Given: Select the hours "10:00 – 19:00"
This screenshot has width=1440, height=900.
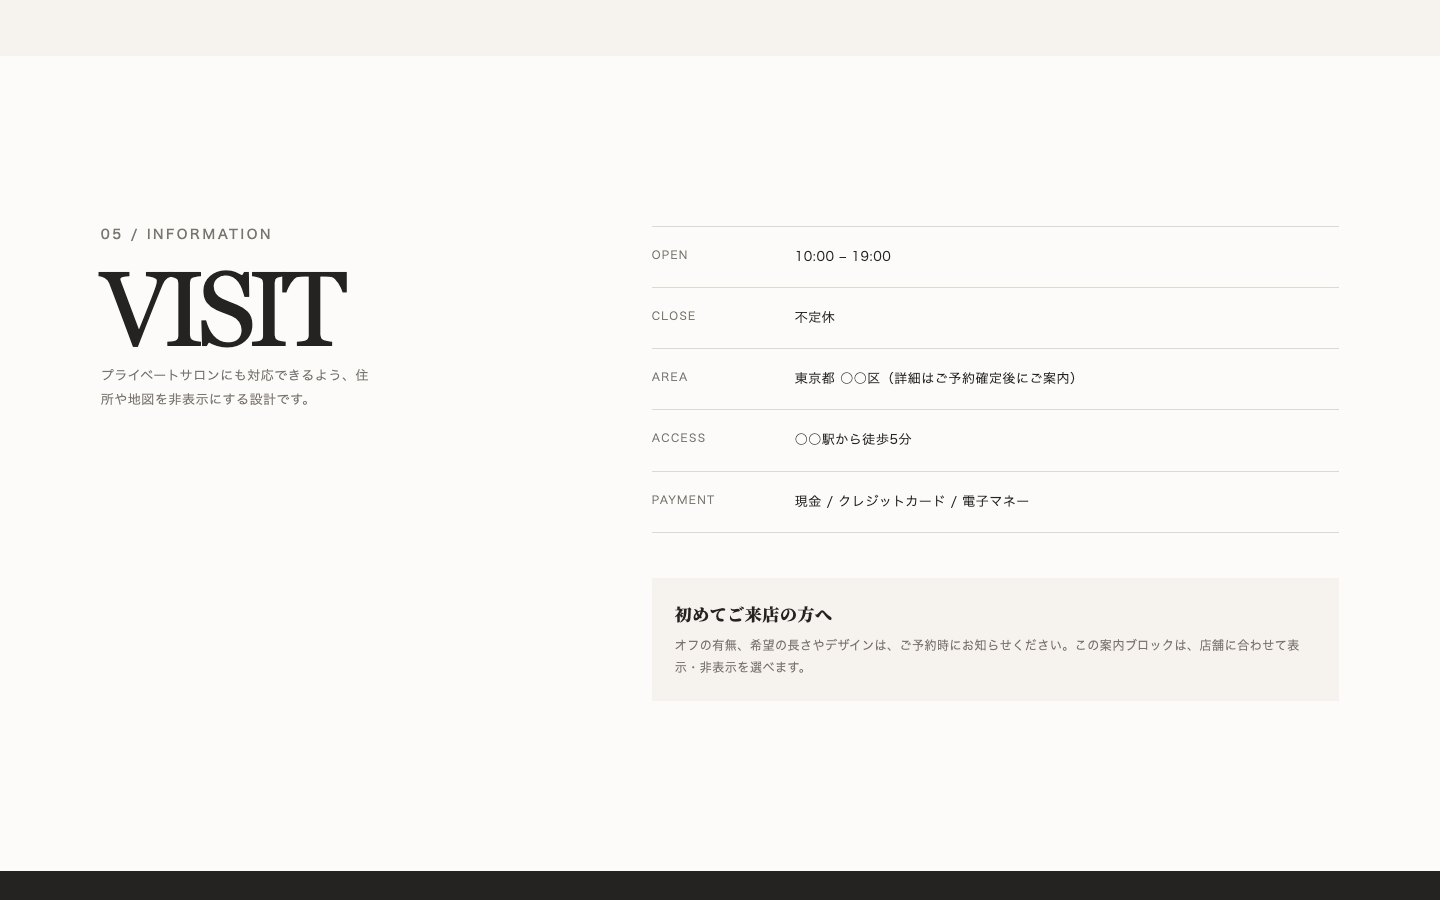Looking at the screenshot, I should pos(843,256).
